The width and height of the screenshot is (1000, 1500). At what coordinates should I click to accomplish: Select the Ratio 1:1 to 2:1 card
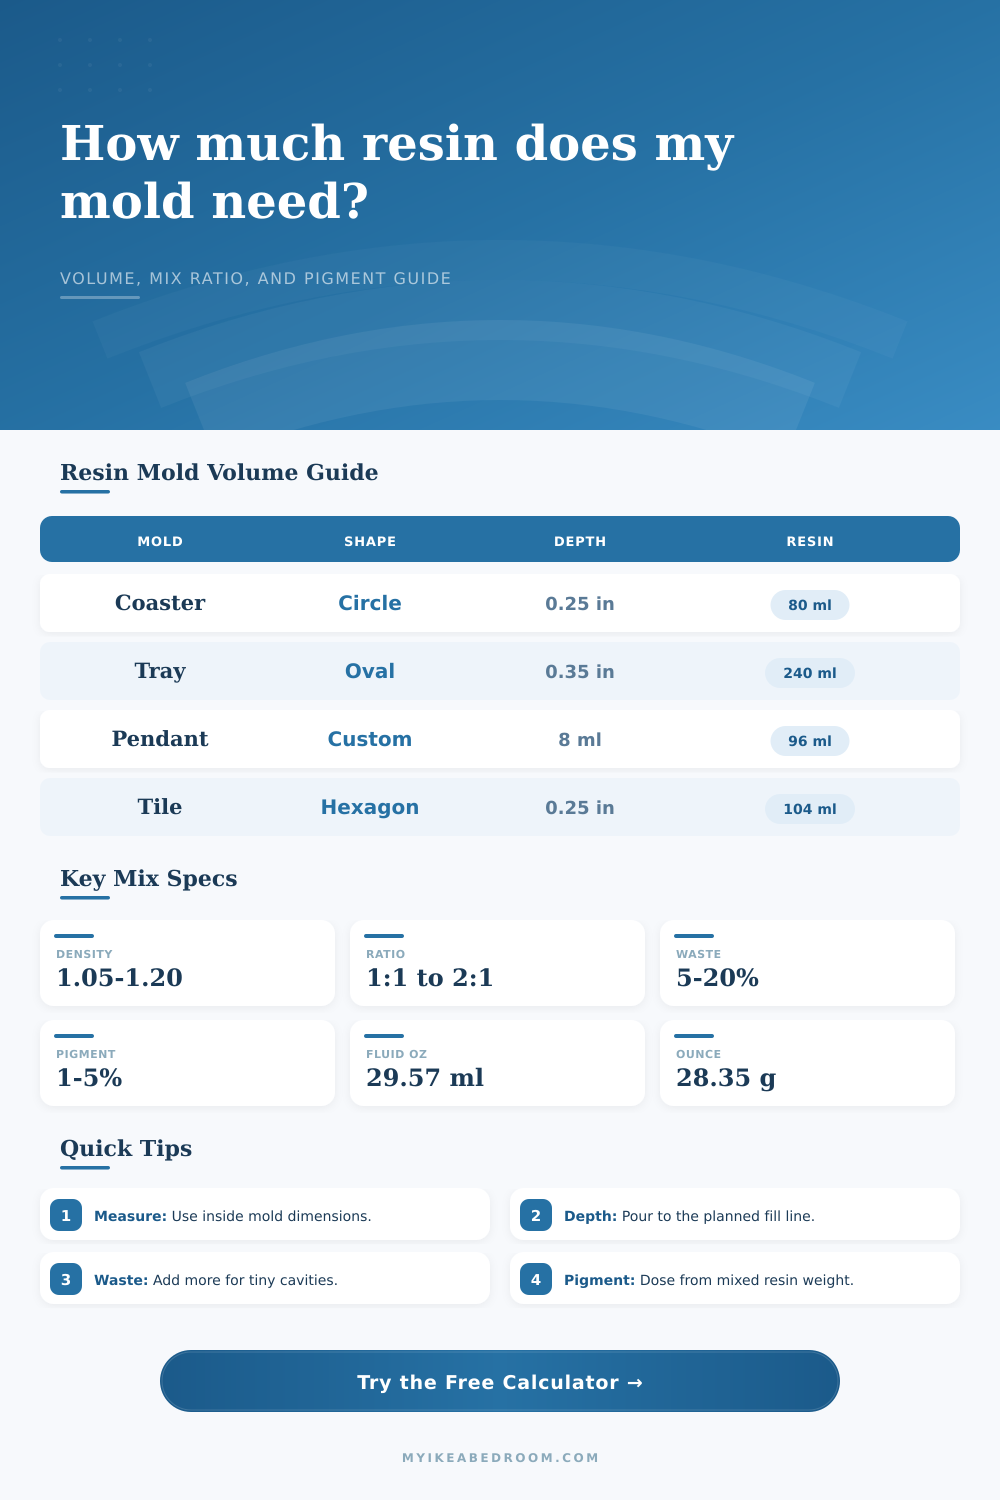(x=497, y=963)
